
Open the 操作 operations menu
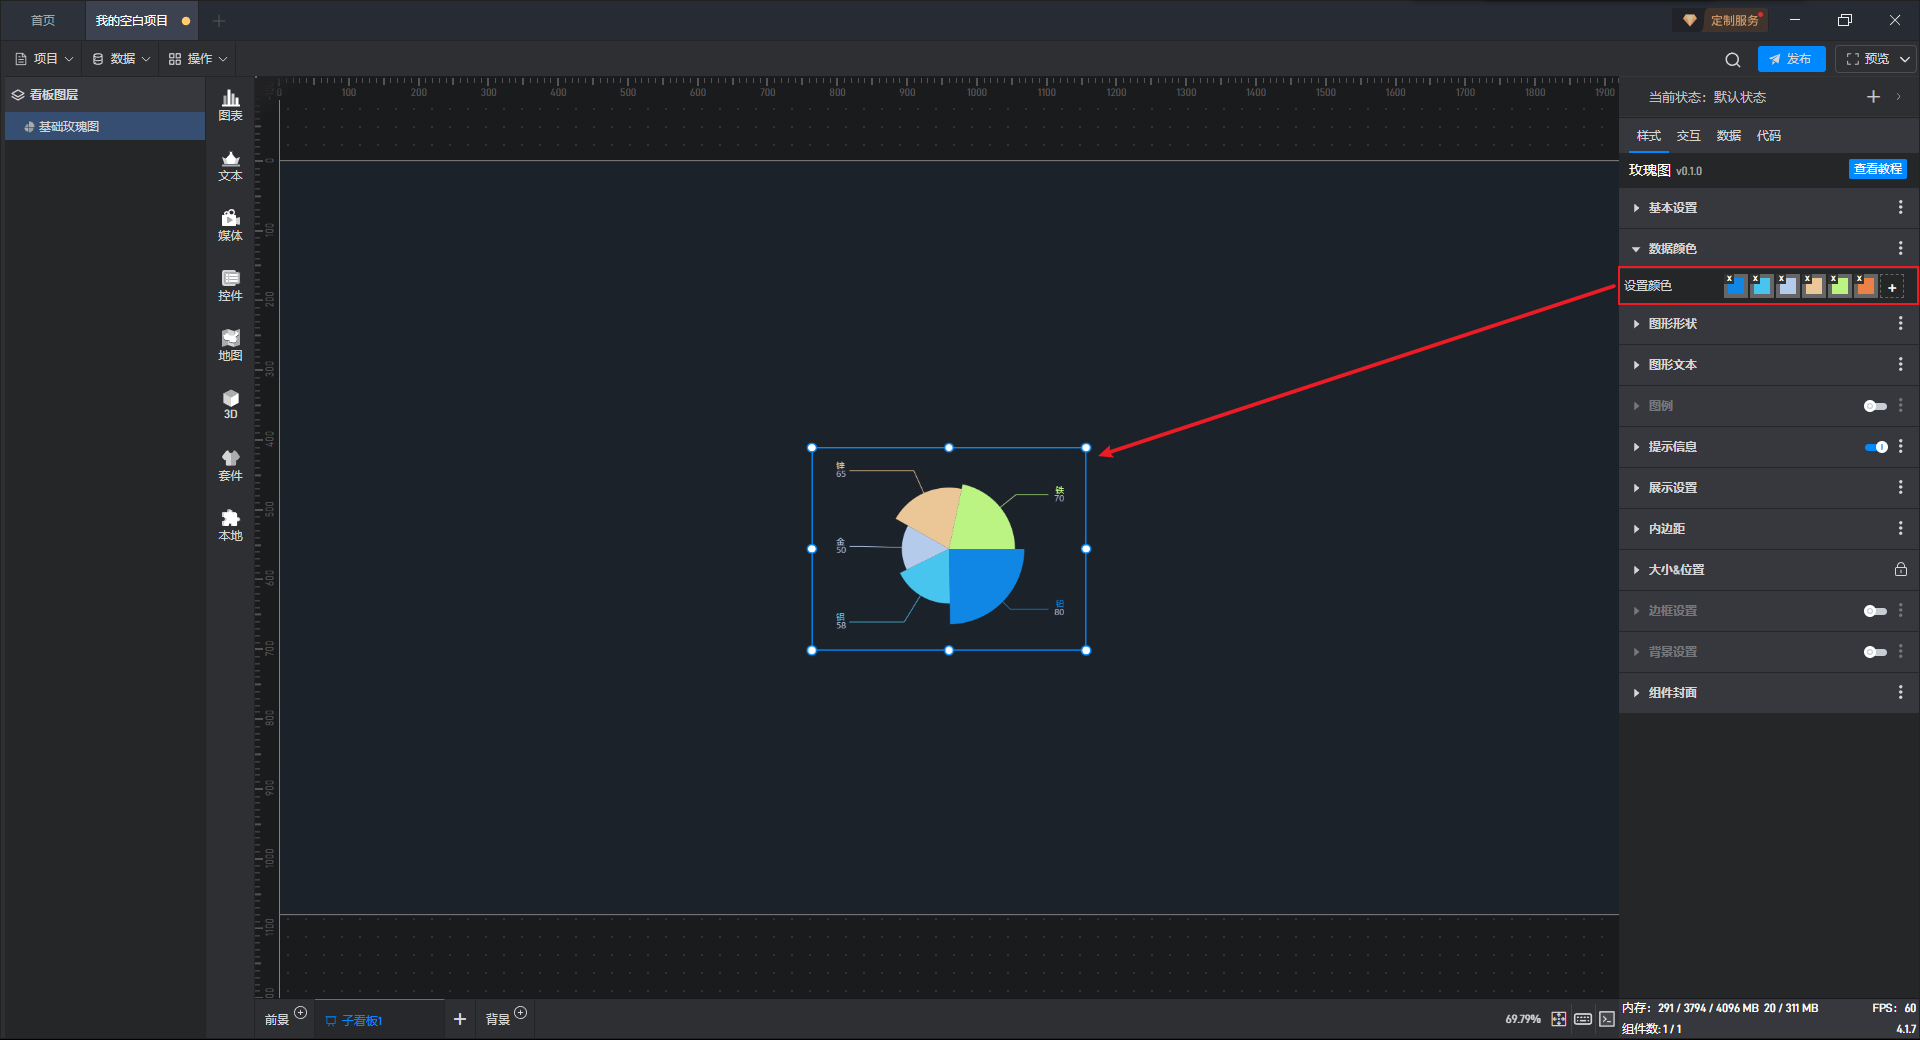point(198,59)
